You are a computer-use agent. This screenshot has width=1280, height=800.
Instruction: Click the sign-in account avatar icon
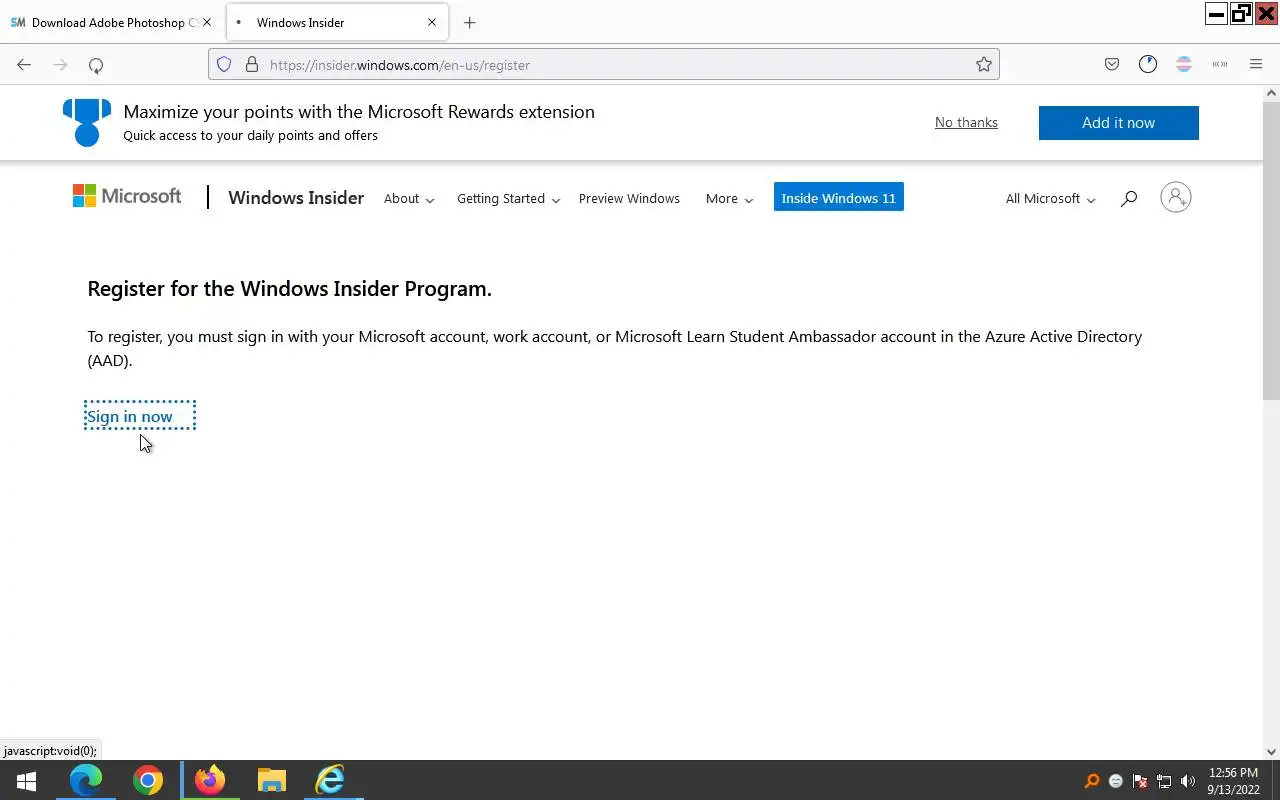click(x=1176, y=197)
